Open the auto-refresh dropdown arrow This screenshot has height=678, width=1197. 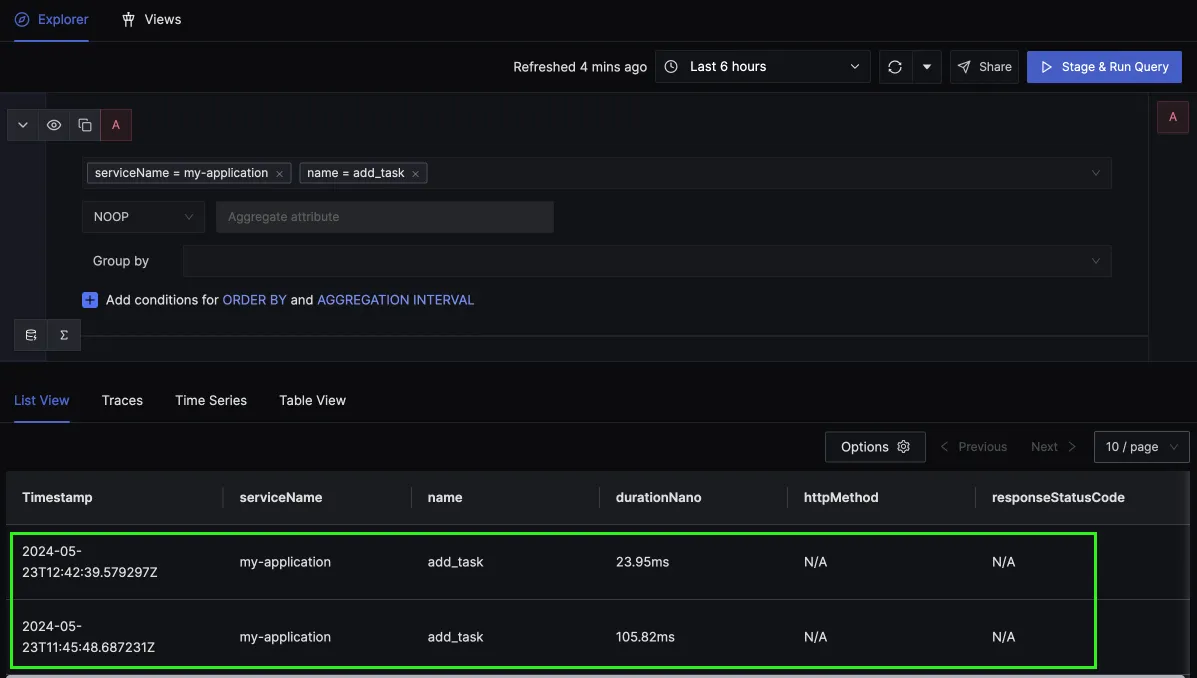926,67
